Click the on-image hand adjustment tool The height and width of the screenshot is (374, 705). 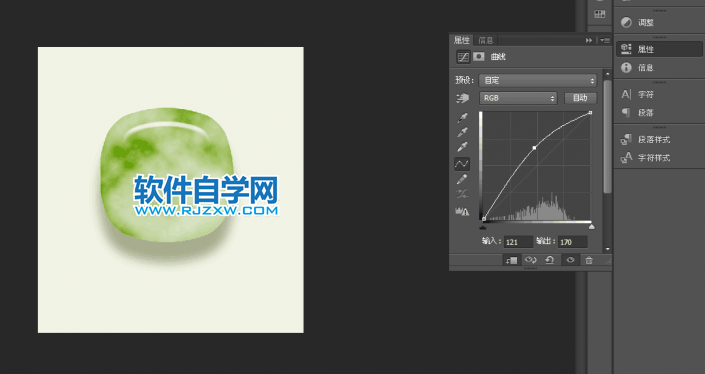click(x=462, y=98)
